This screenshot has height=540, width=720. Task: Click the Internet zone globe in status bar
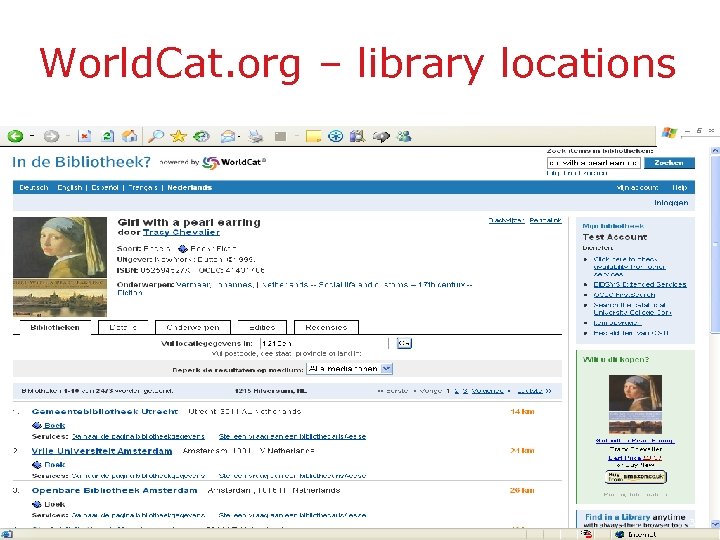tap(619, 534)
